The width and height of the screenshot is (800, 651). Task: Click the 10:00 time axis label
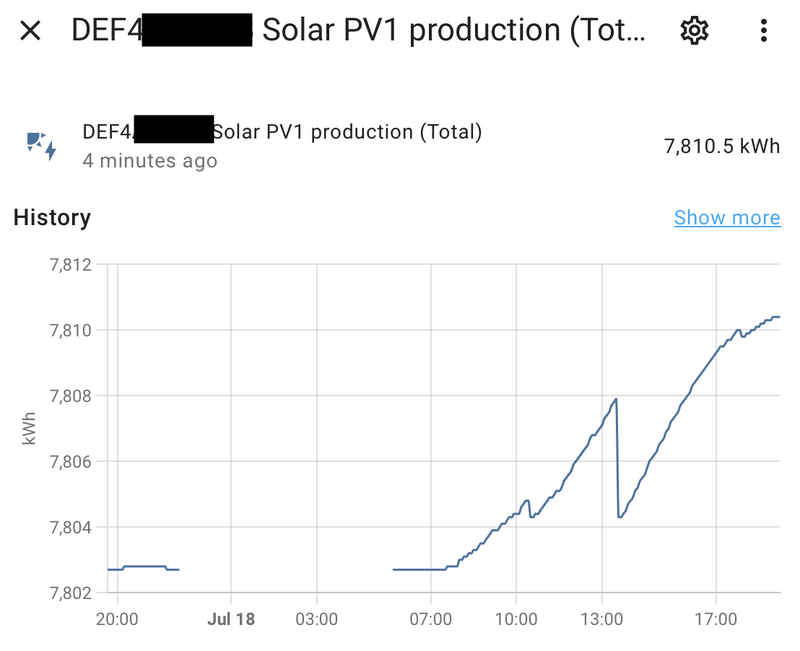click(516, 620)
